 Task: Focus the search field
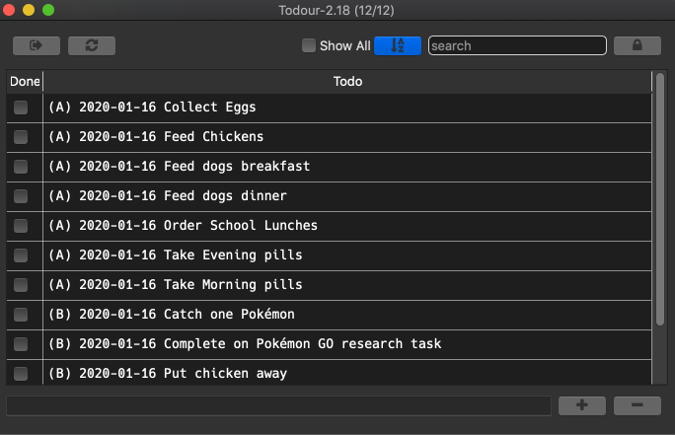(x=517, y=46)
